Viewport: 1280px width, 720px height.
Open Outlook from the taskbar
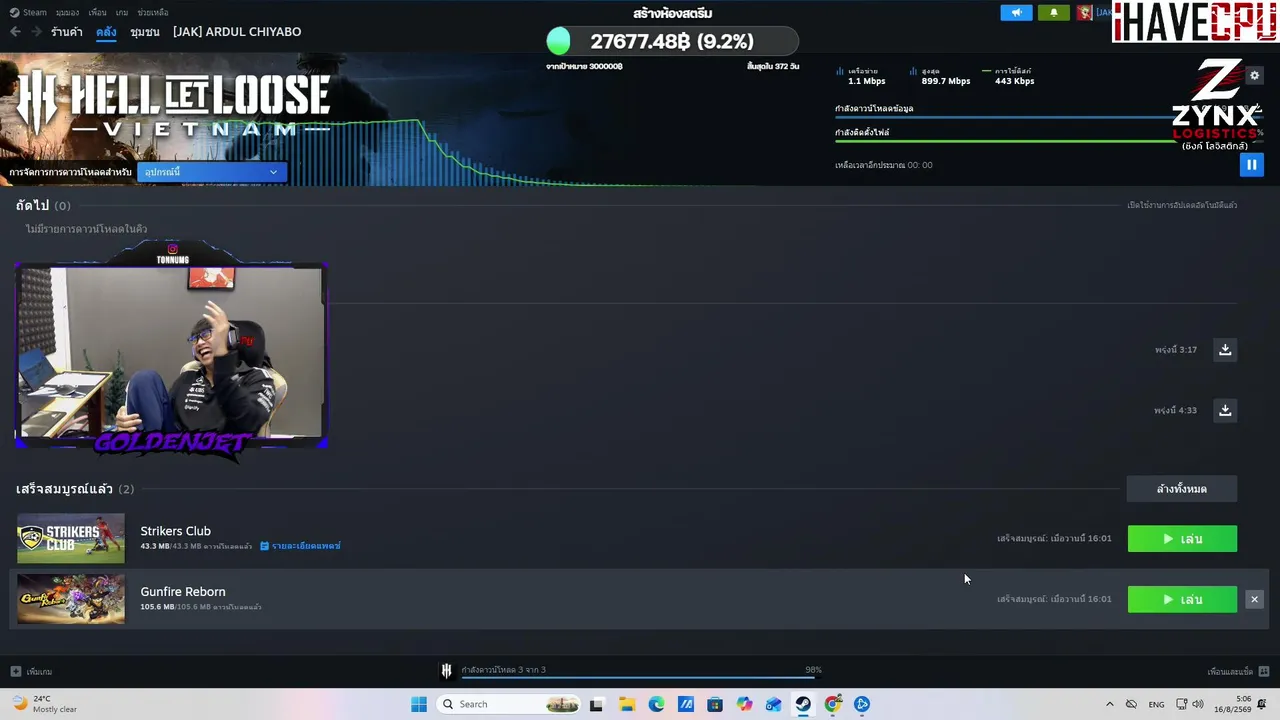774,704
